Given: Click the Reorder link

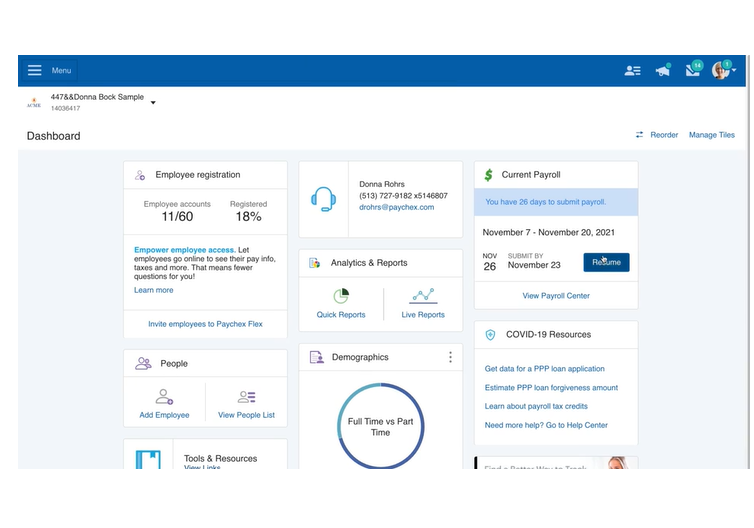Looking at the screenshot, I should 664,135.
